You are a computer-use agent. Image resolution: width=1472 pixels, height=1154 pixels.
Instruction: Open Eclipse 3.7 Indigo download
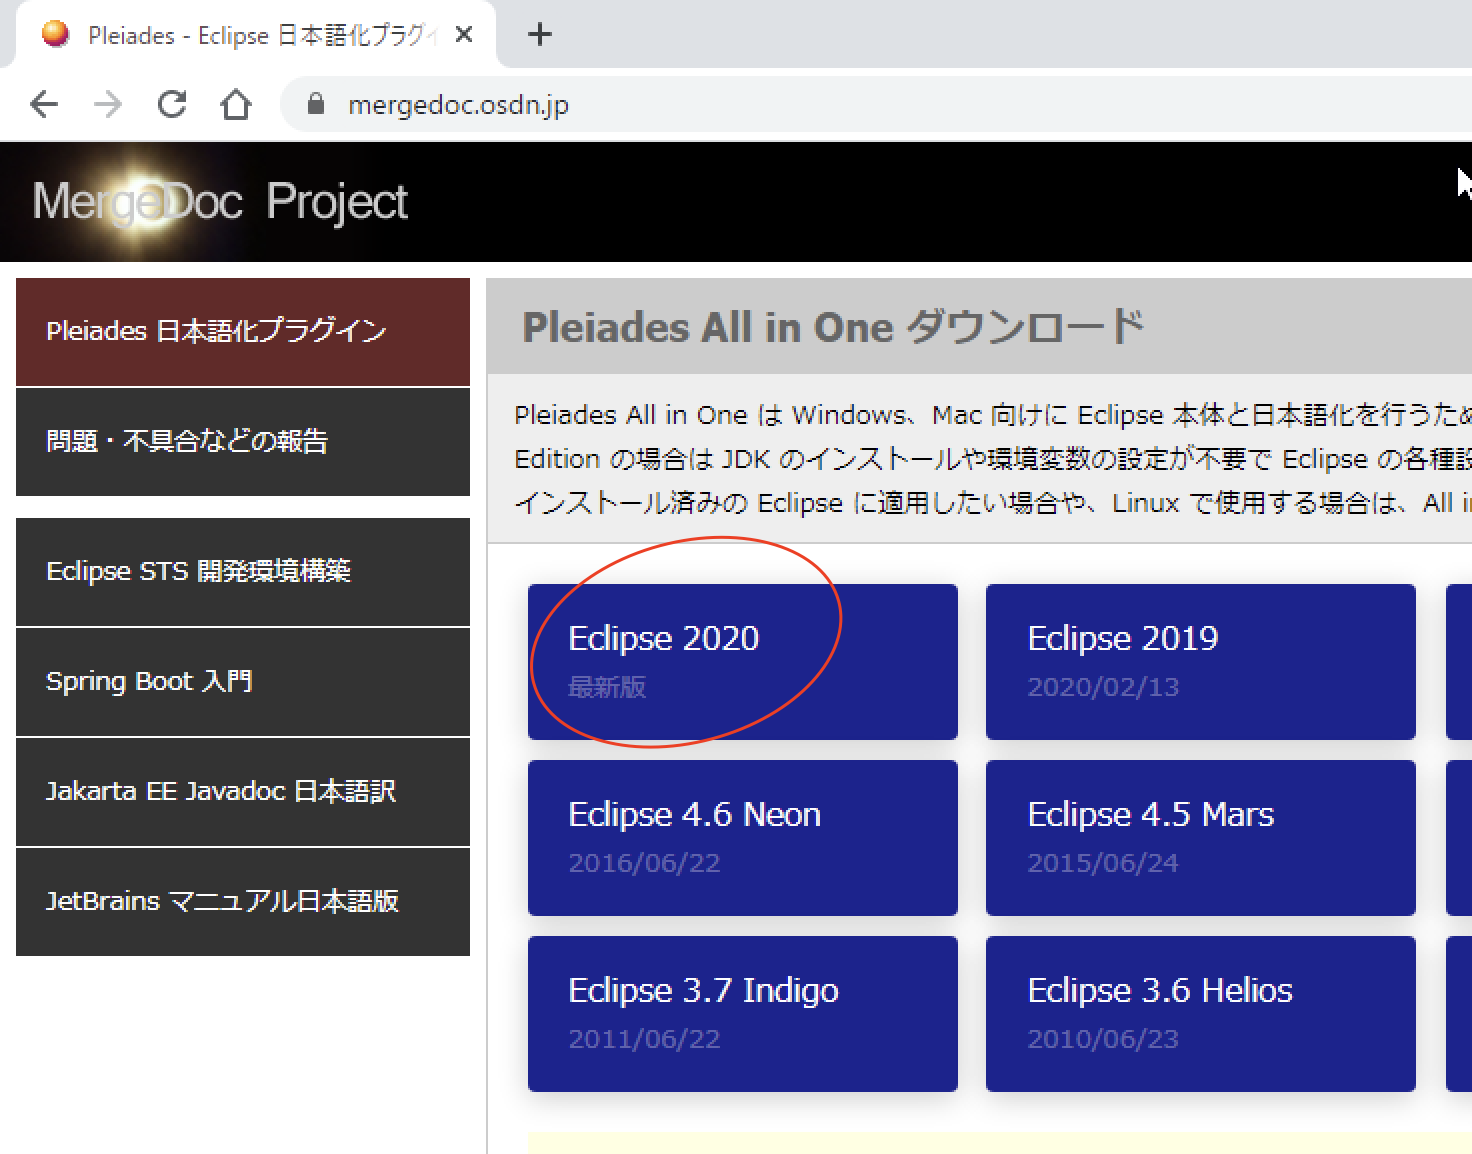(x=742, y=1013)
